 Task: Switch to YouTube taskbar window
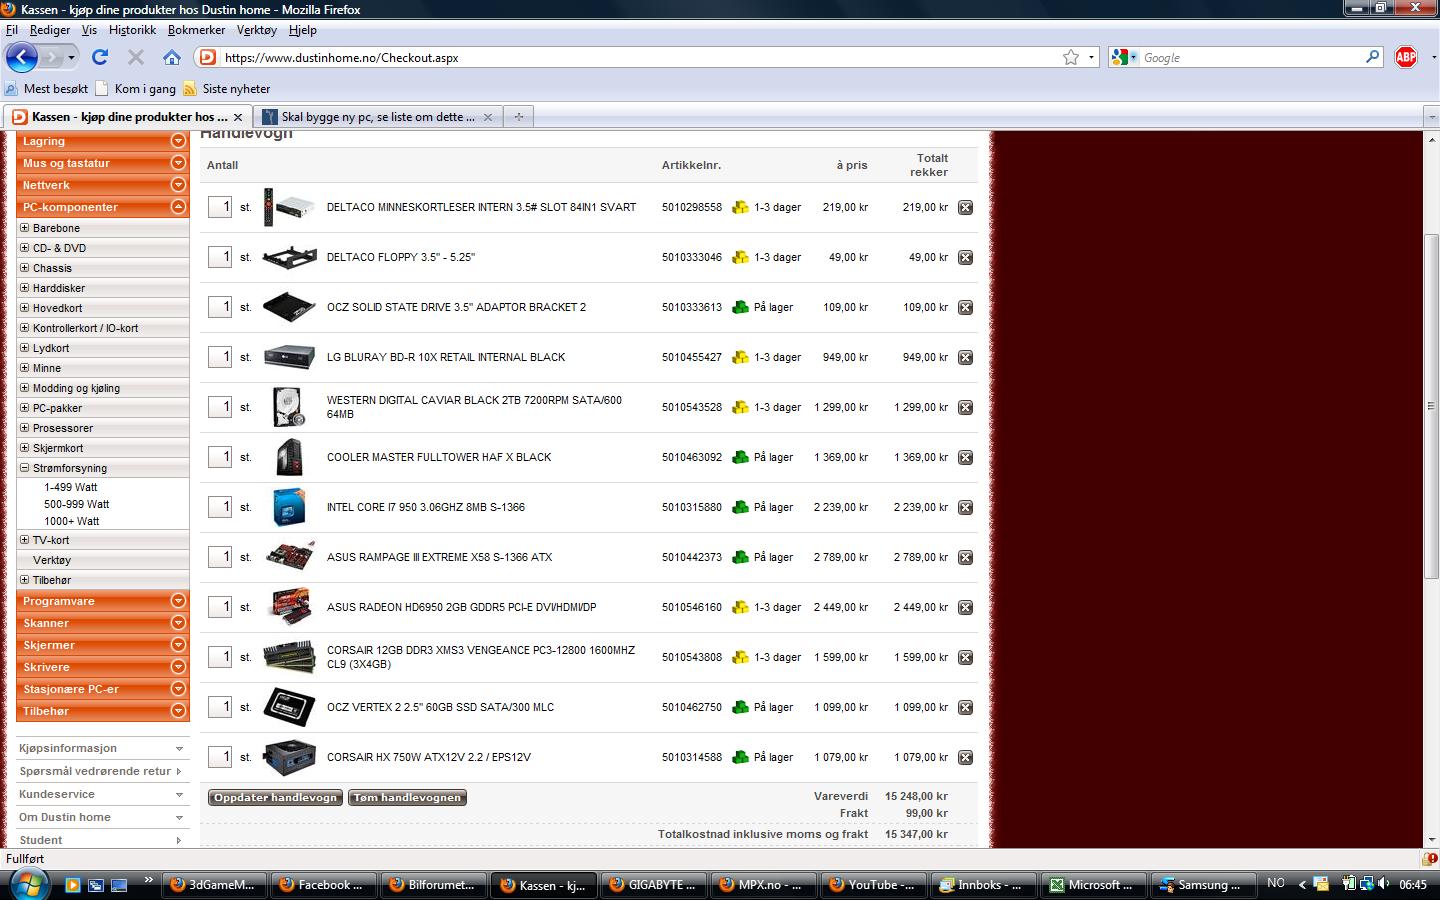[872, 884]
